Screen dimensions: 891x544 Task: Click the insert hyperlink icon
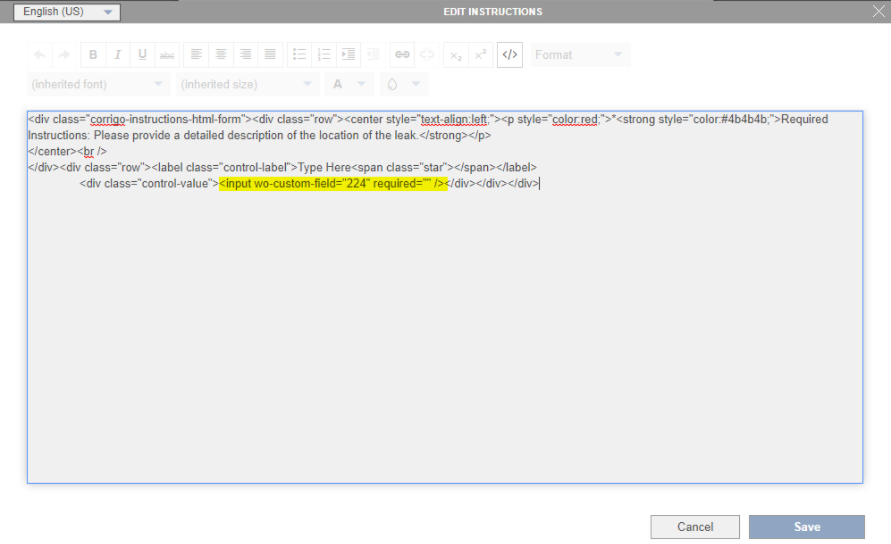(402, 55)
